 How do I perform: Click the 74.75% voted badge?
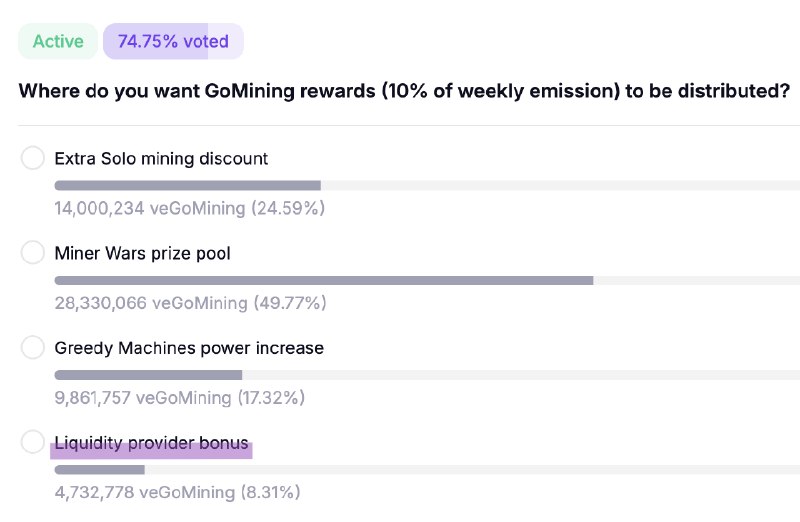pos(173,41)
